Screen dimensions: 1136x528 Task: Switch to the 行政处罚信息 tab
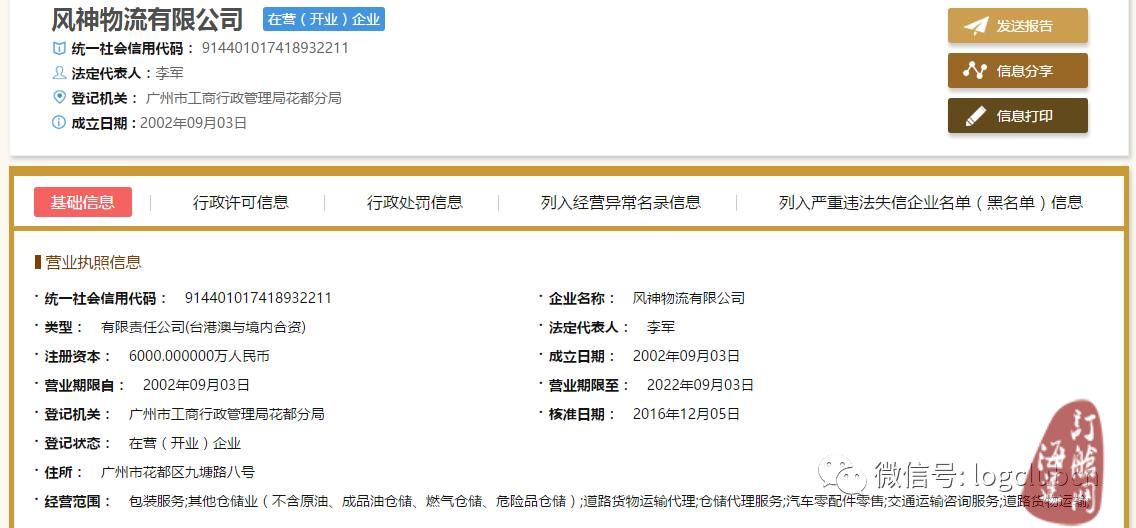point(414,202)
